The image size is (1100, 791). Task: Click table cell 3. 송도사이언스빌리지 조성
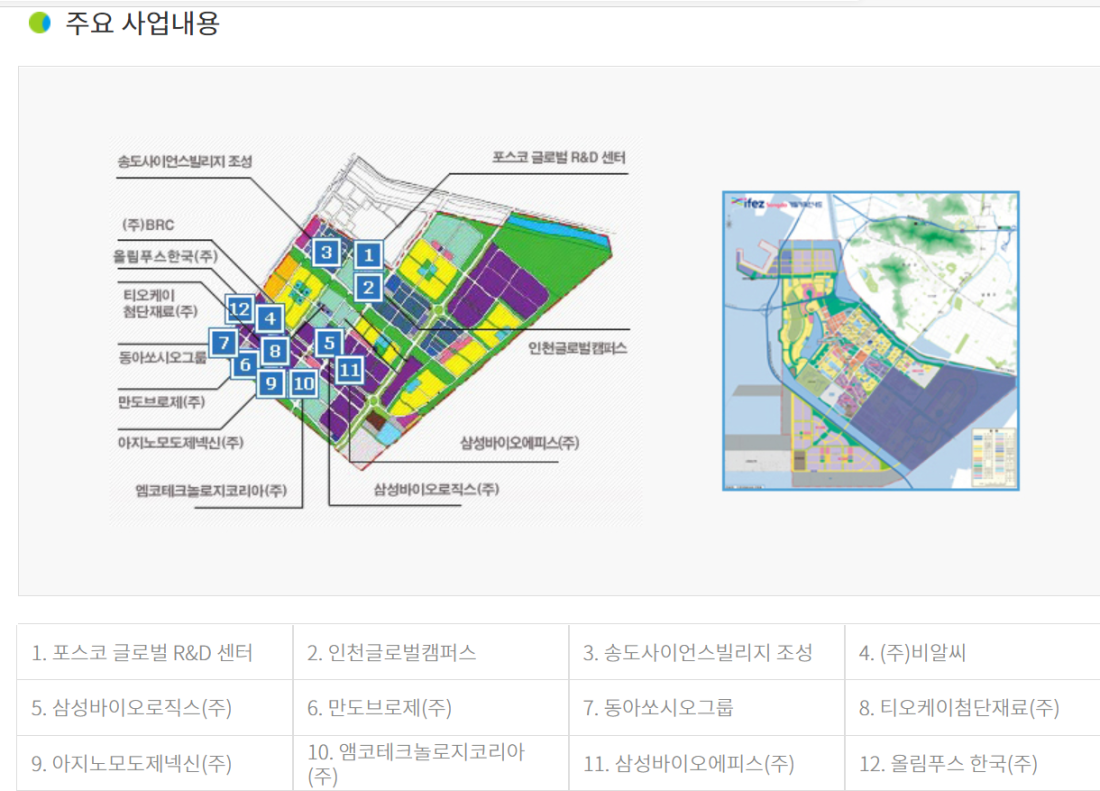click(706, 652)
